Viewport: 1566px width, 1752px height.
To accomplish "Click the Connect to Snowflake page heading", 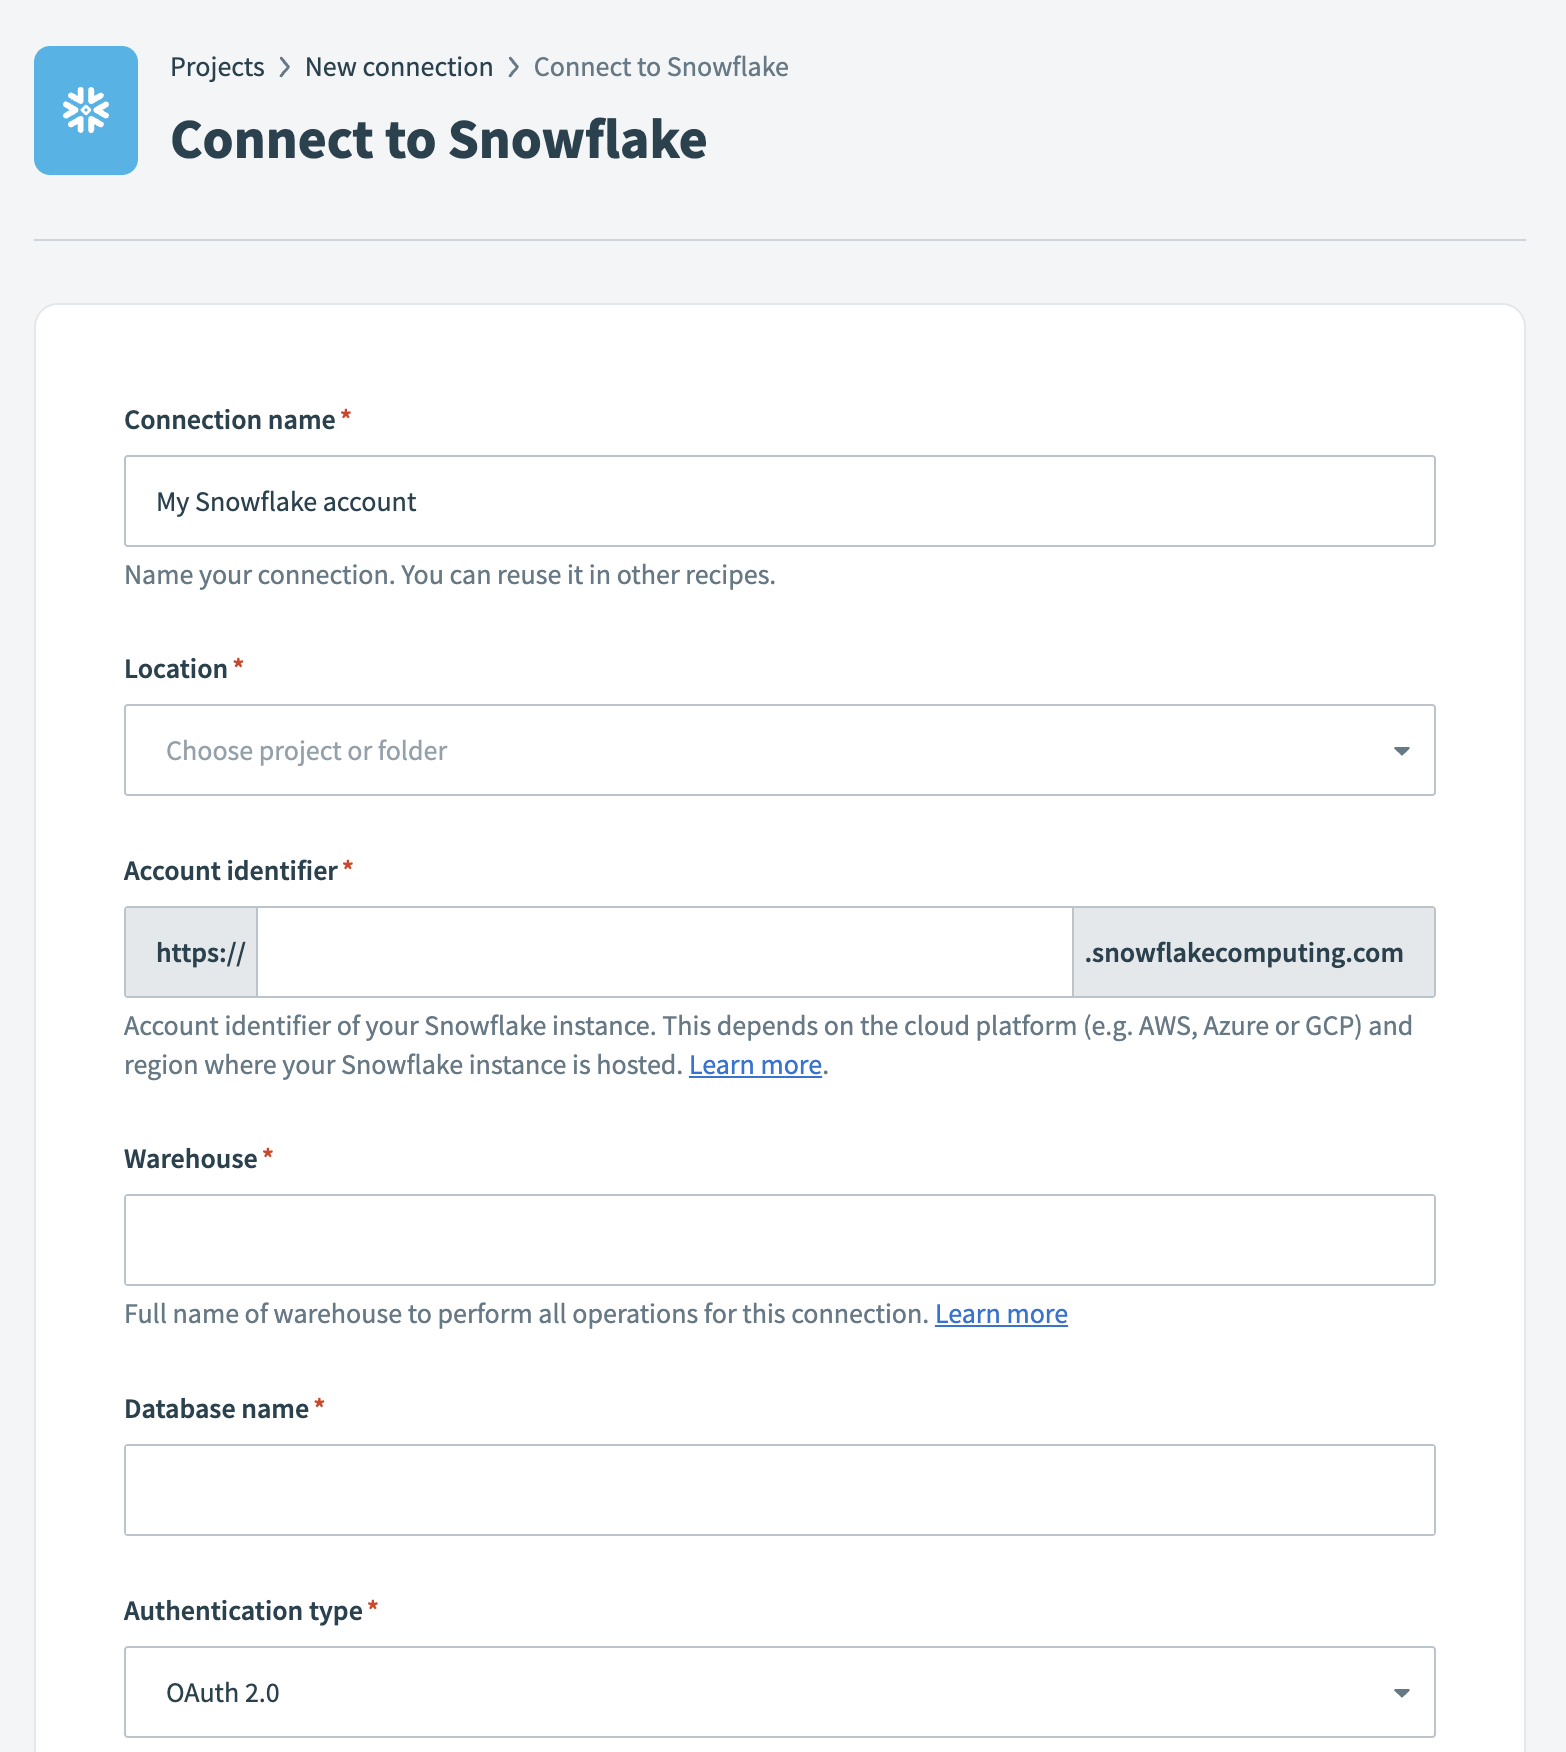I will click(x=439, y=140).
